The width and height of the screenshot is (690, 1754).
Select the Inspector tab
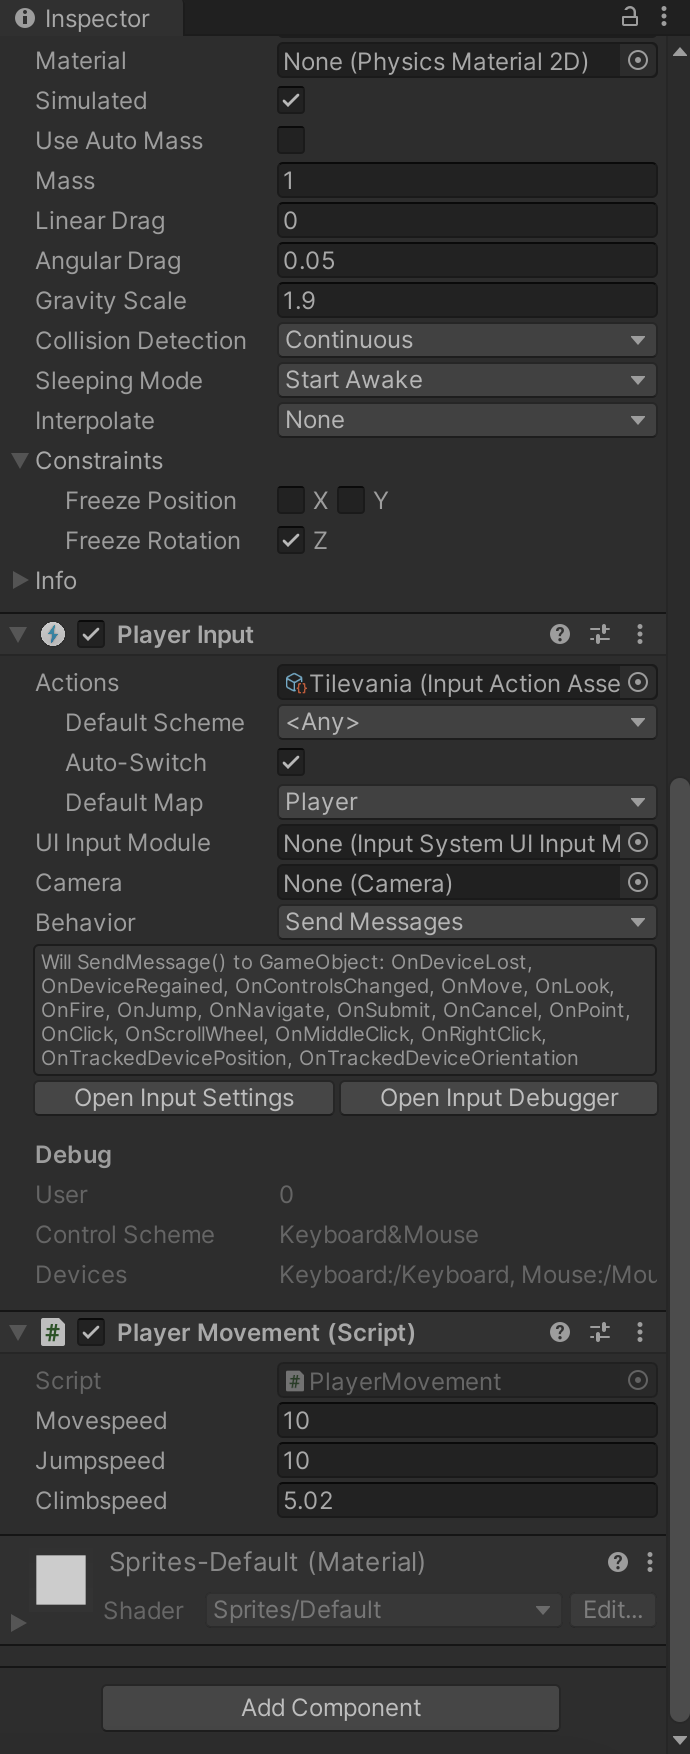90,17
